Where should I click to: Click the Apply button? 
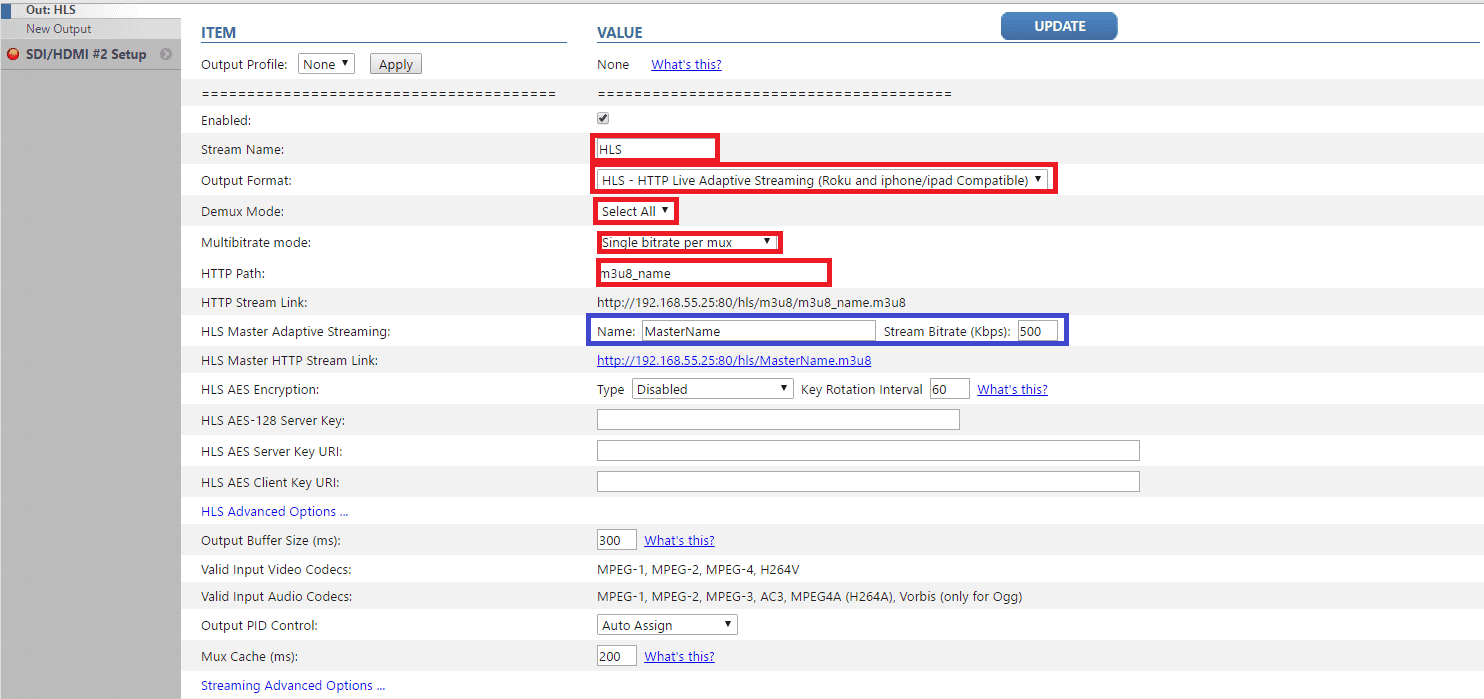396,64
